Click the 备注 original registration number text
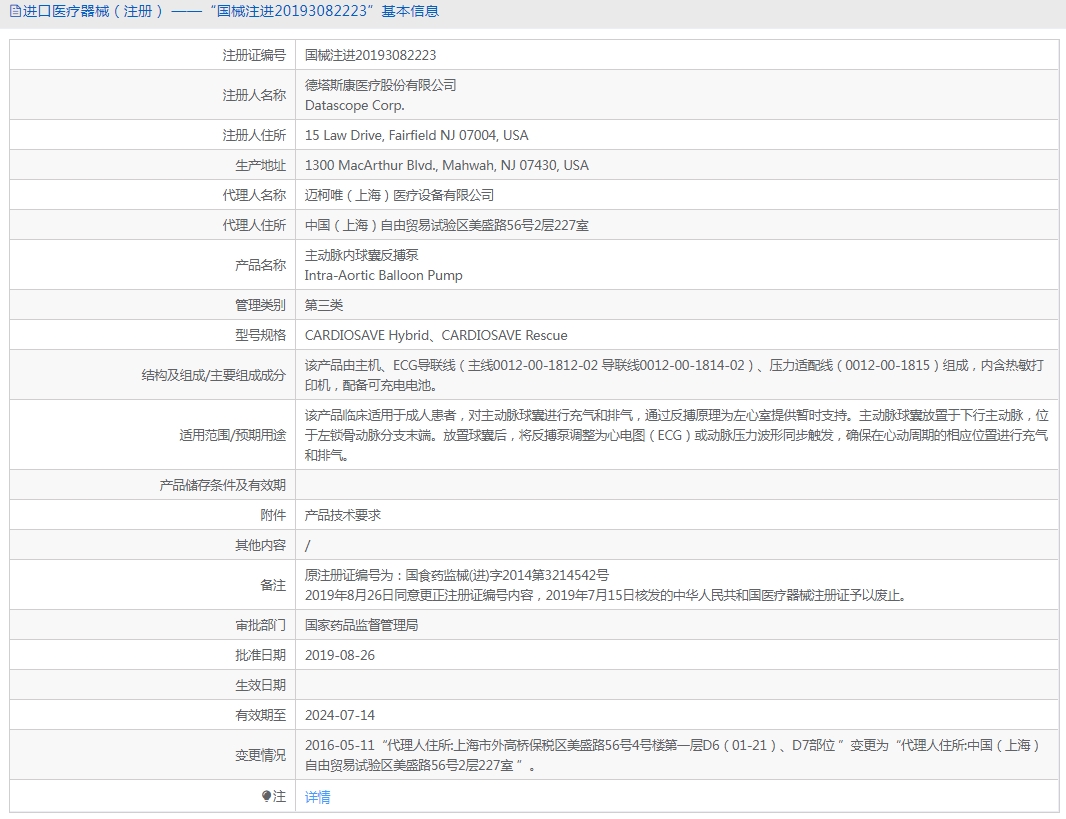 pyautogui.click(x=456, y=575)
